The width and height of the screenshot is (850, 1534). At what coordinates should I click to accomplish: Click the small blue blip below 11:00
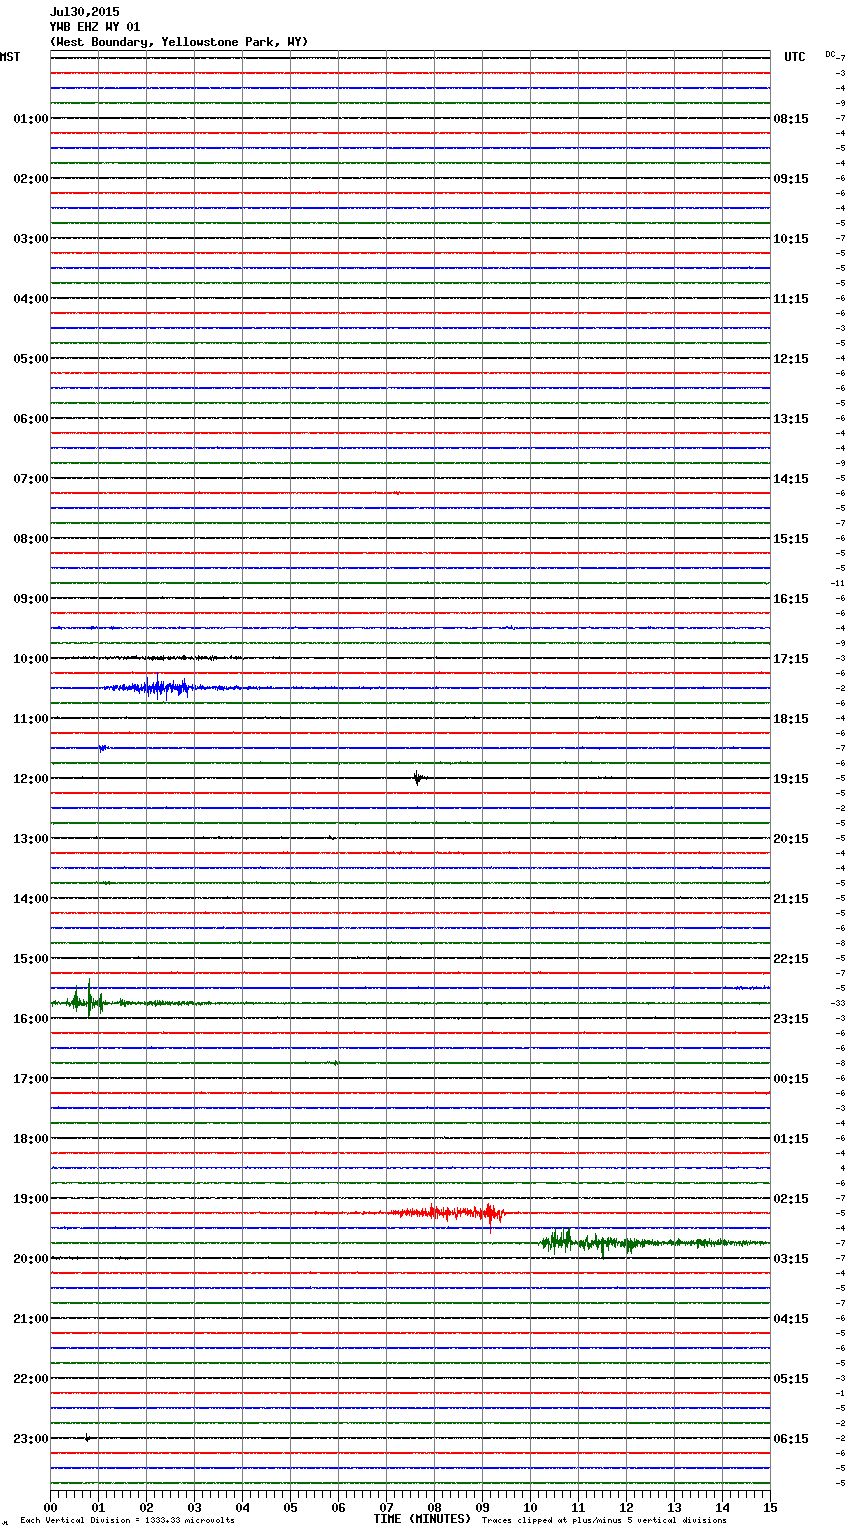[x=102, y=747]
